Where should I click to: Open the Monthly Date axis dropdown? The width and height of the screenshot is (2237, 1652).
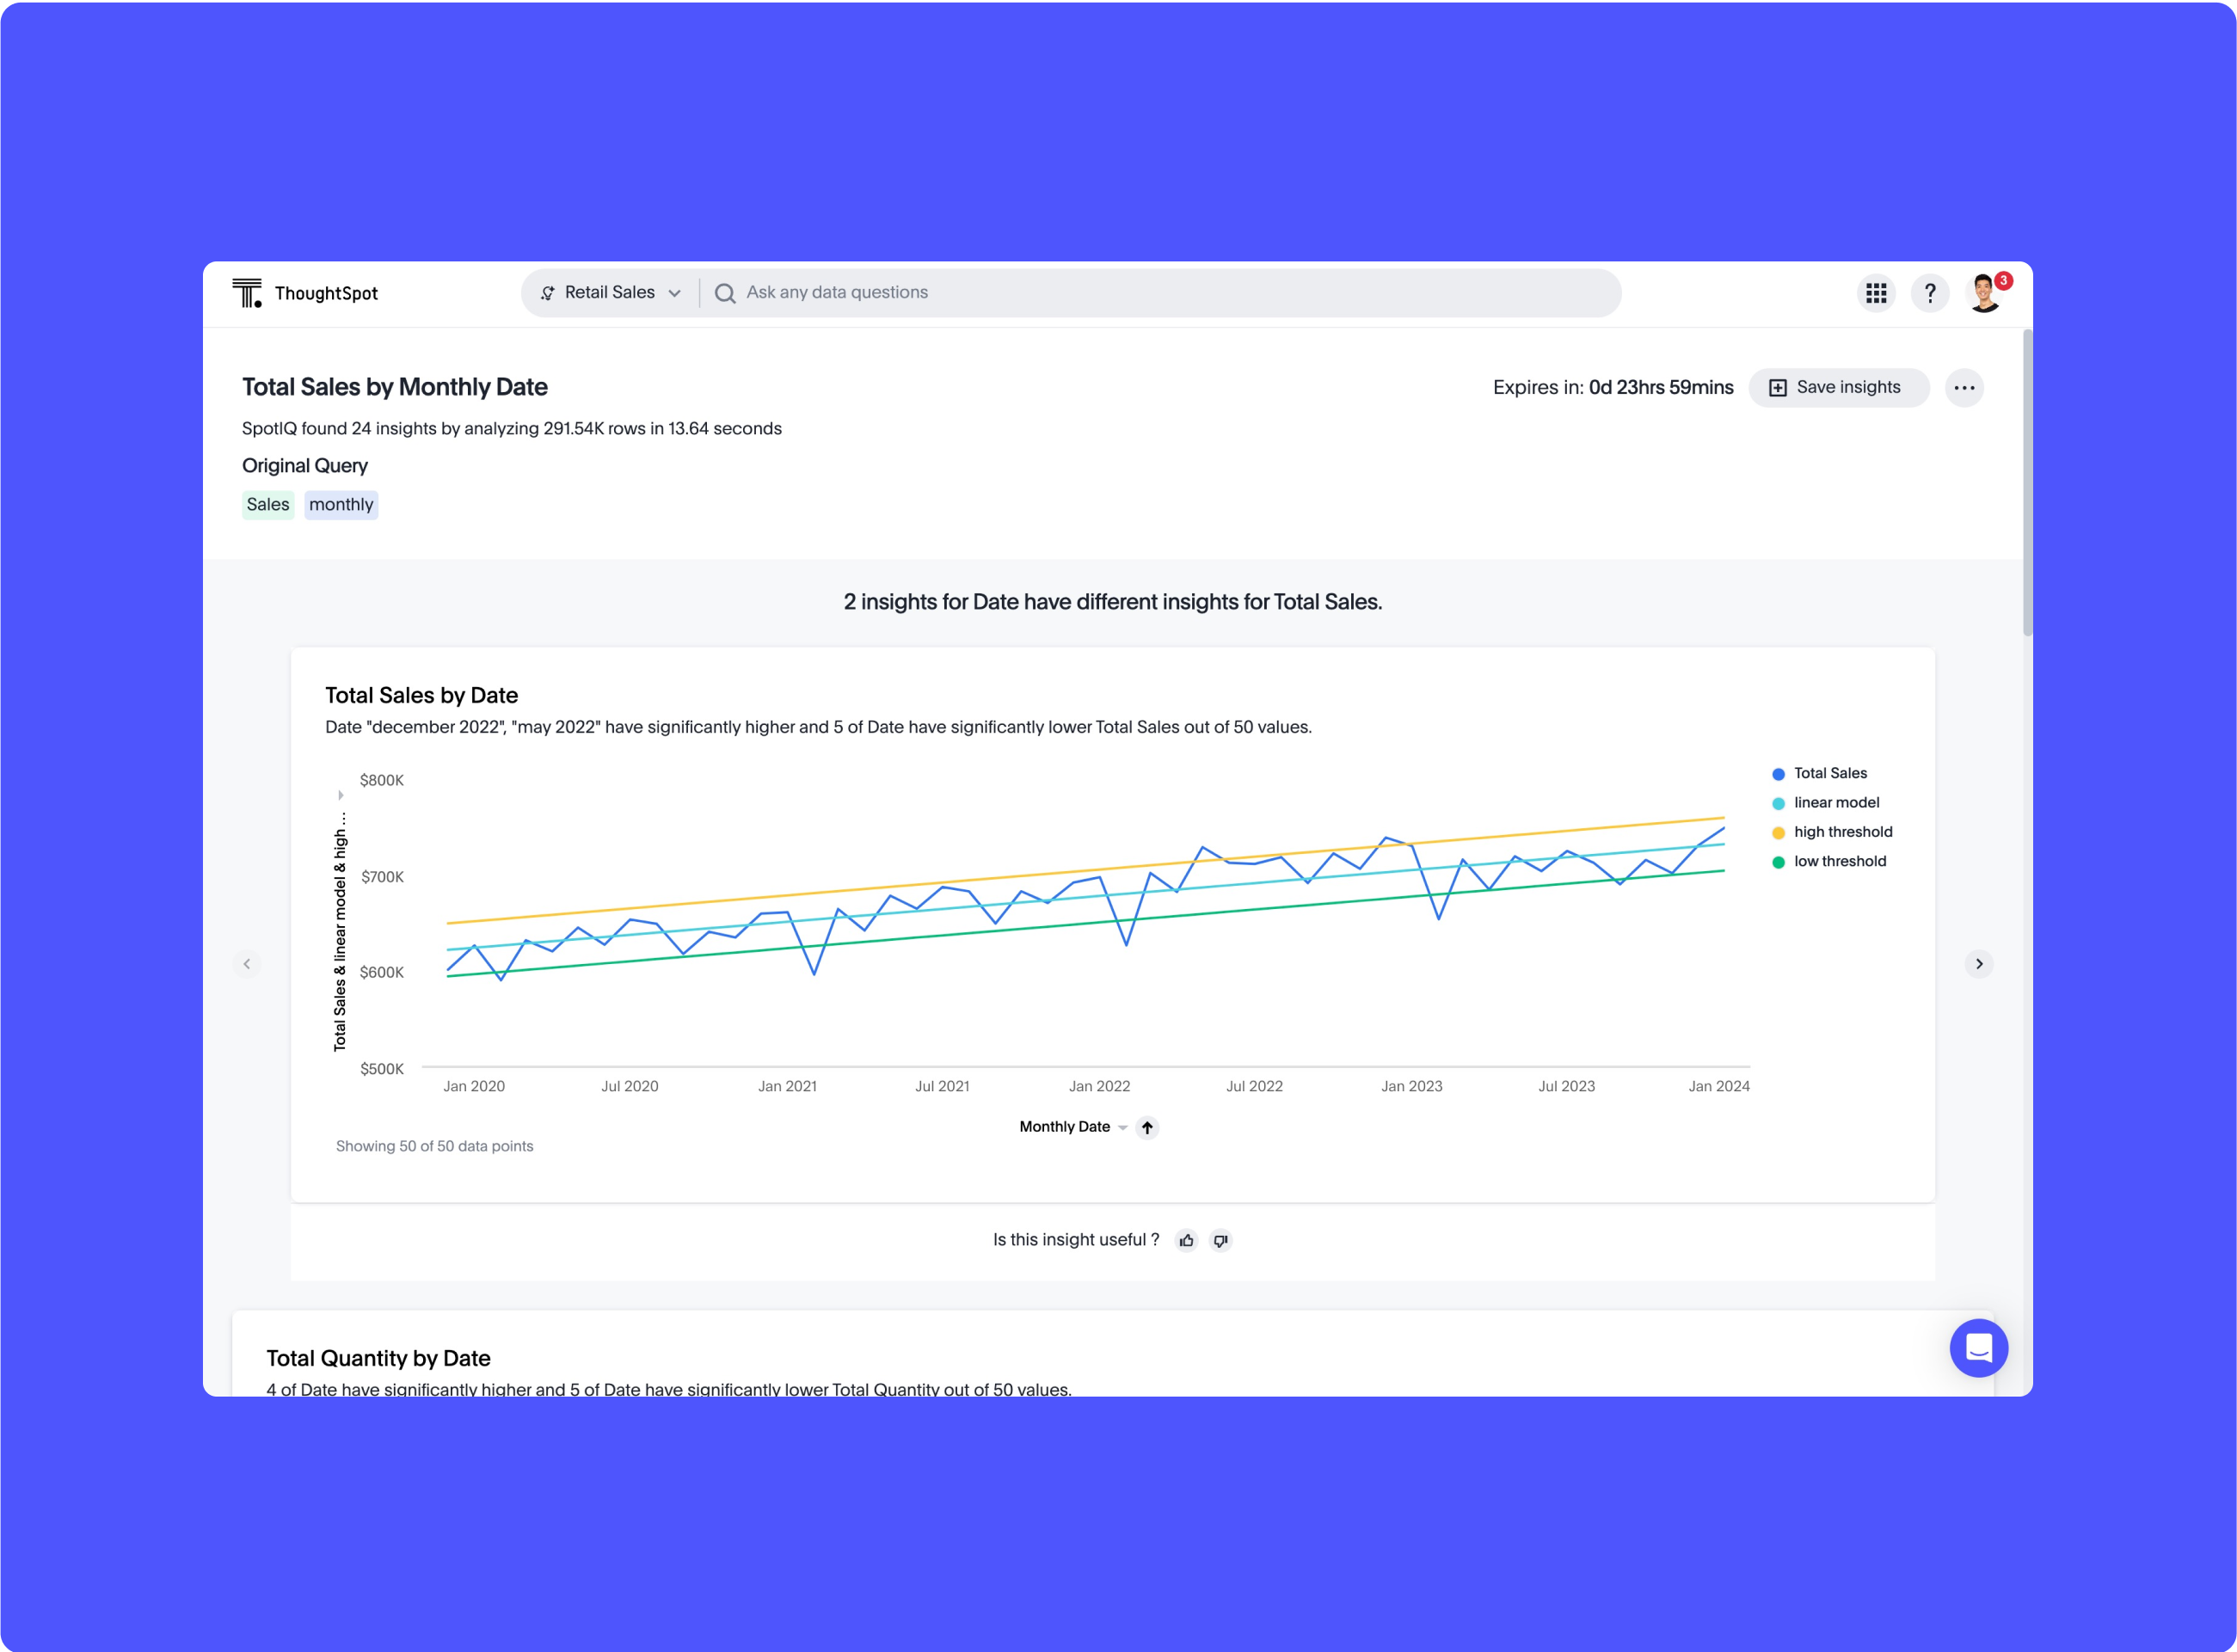click(1122, 1128)
